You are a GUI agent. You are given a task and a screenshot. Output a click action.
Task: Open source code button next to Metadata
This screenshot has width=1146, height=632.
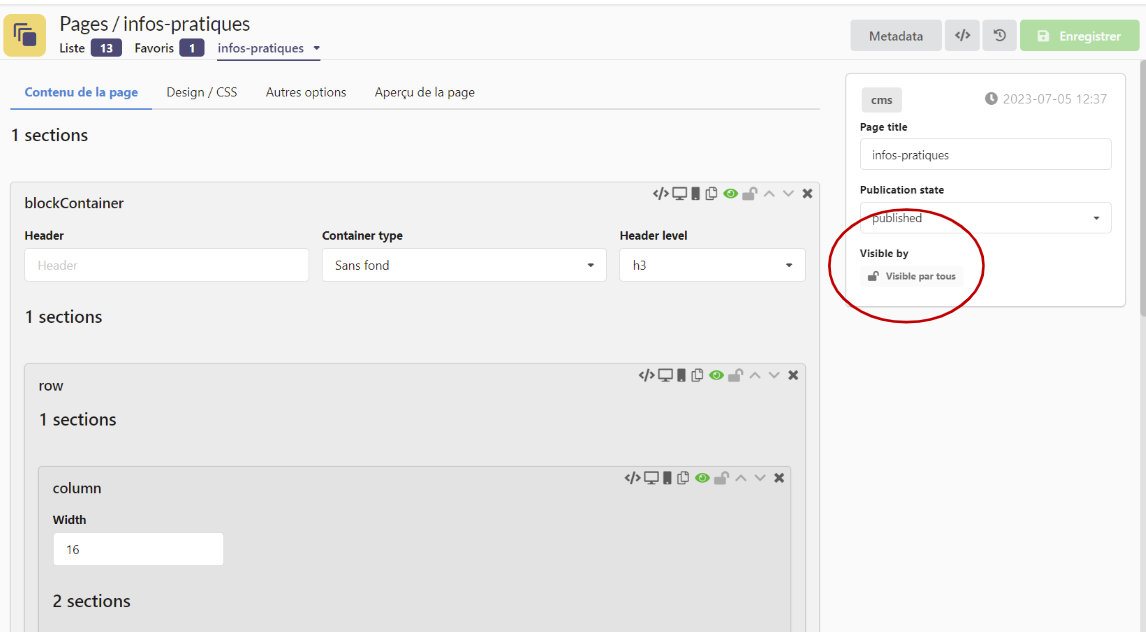point(962,36)
